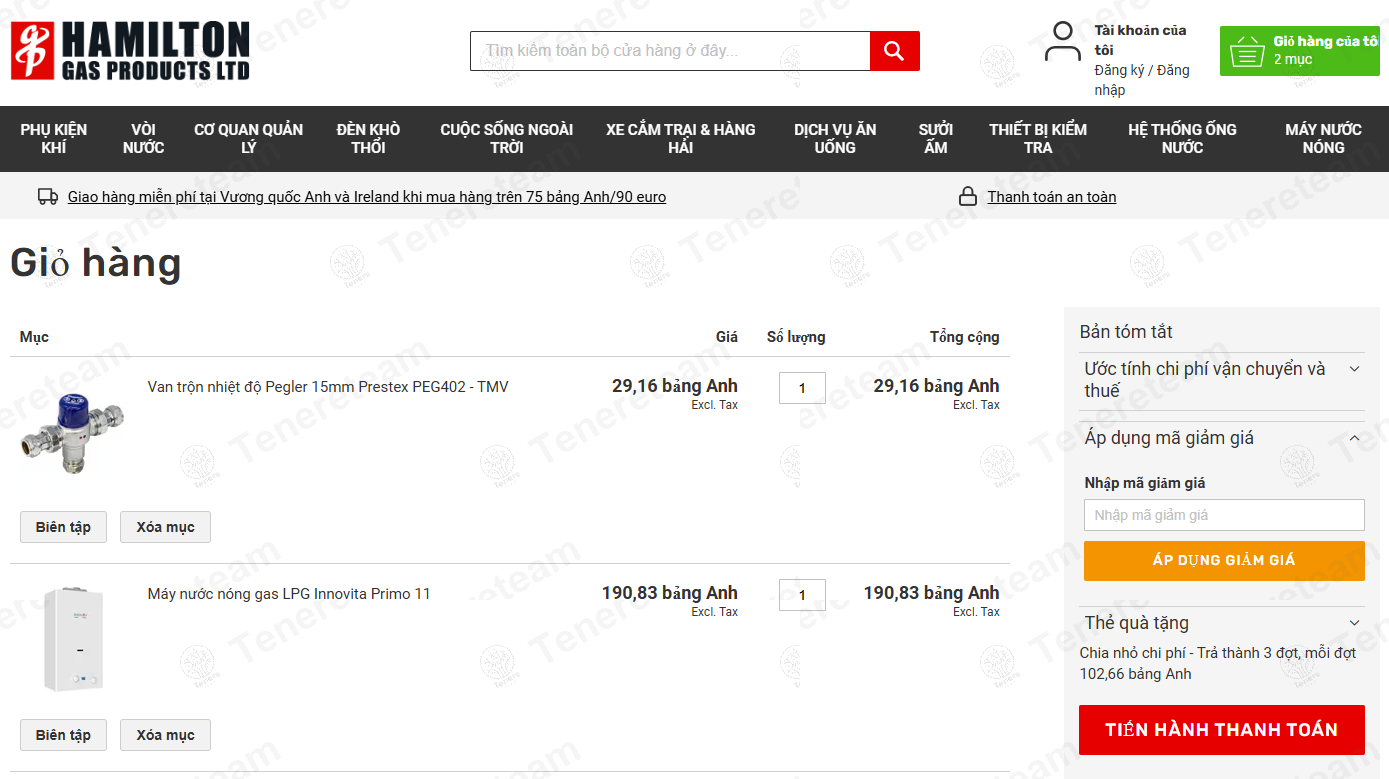Click the secure payment padlock icon

[968, 197]
